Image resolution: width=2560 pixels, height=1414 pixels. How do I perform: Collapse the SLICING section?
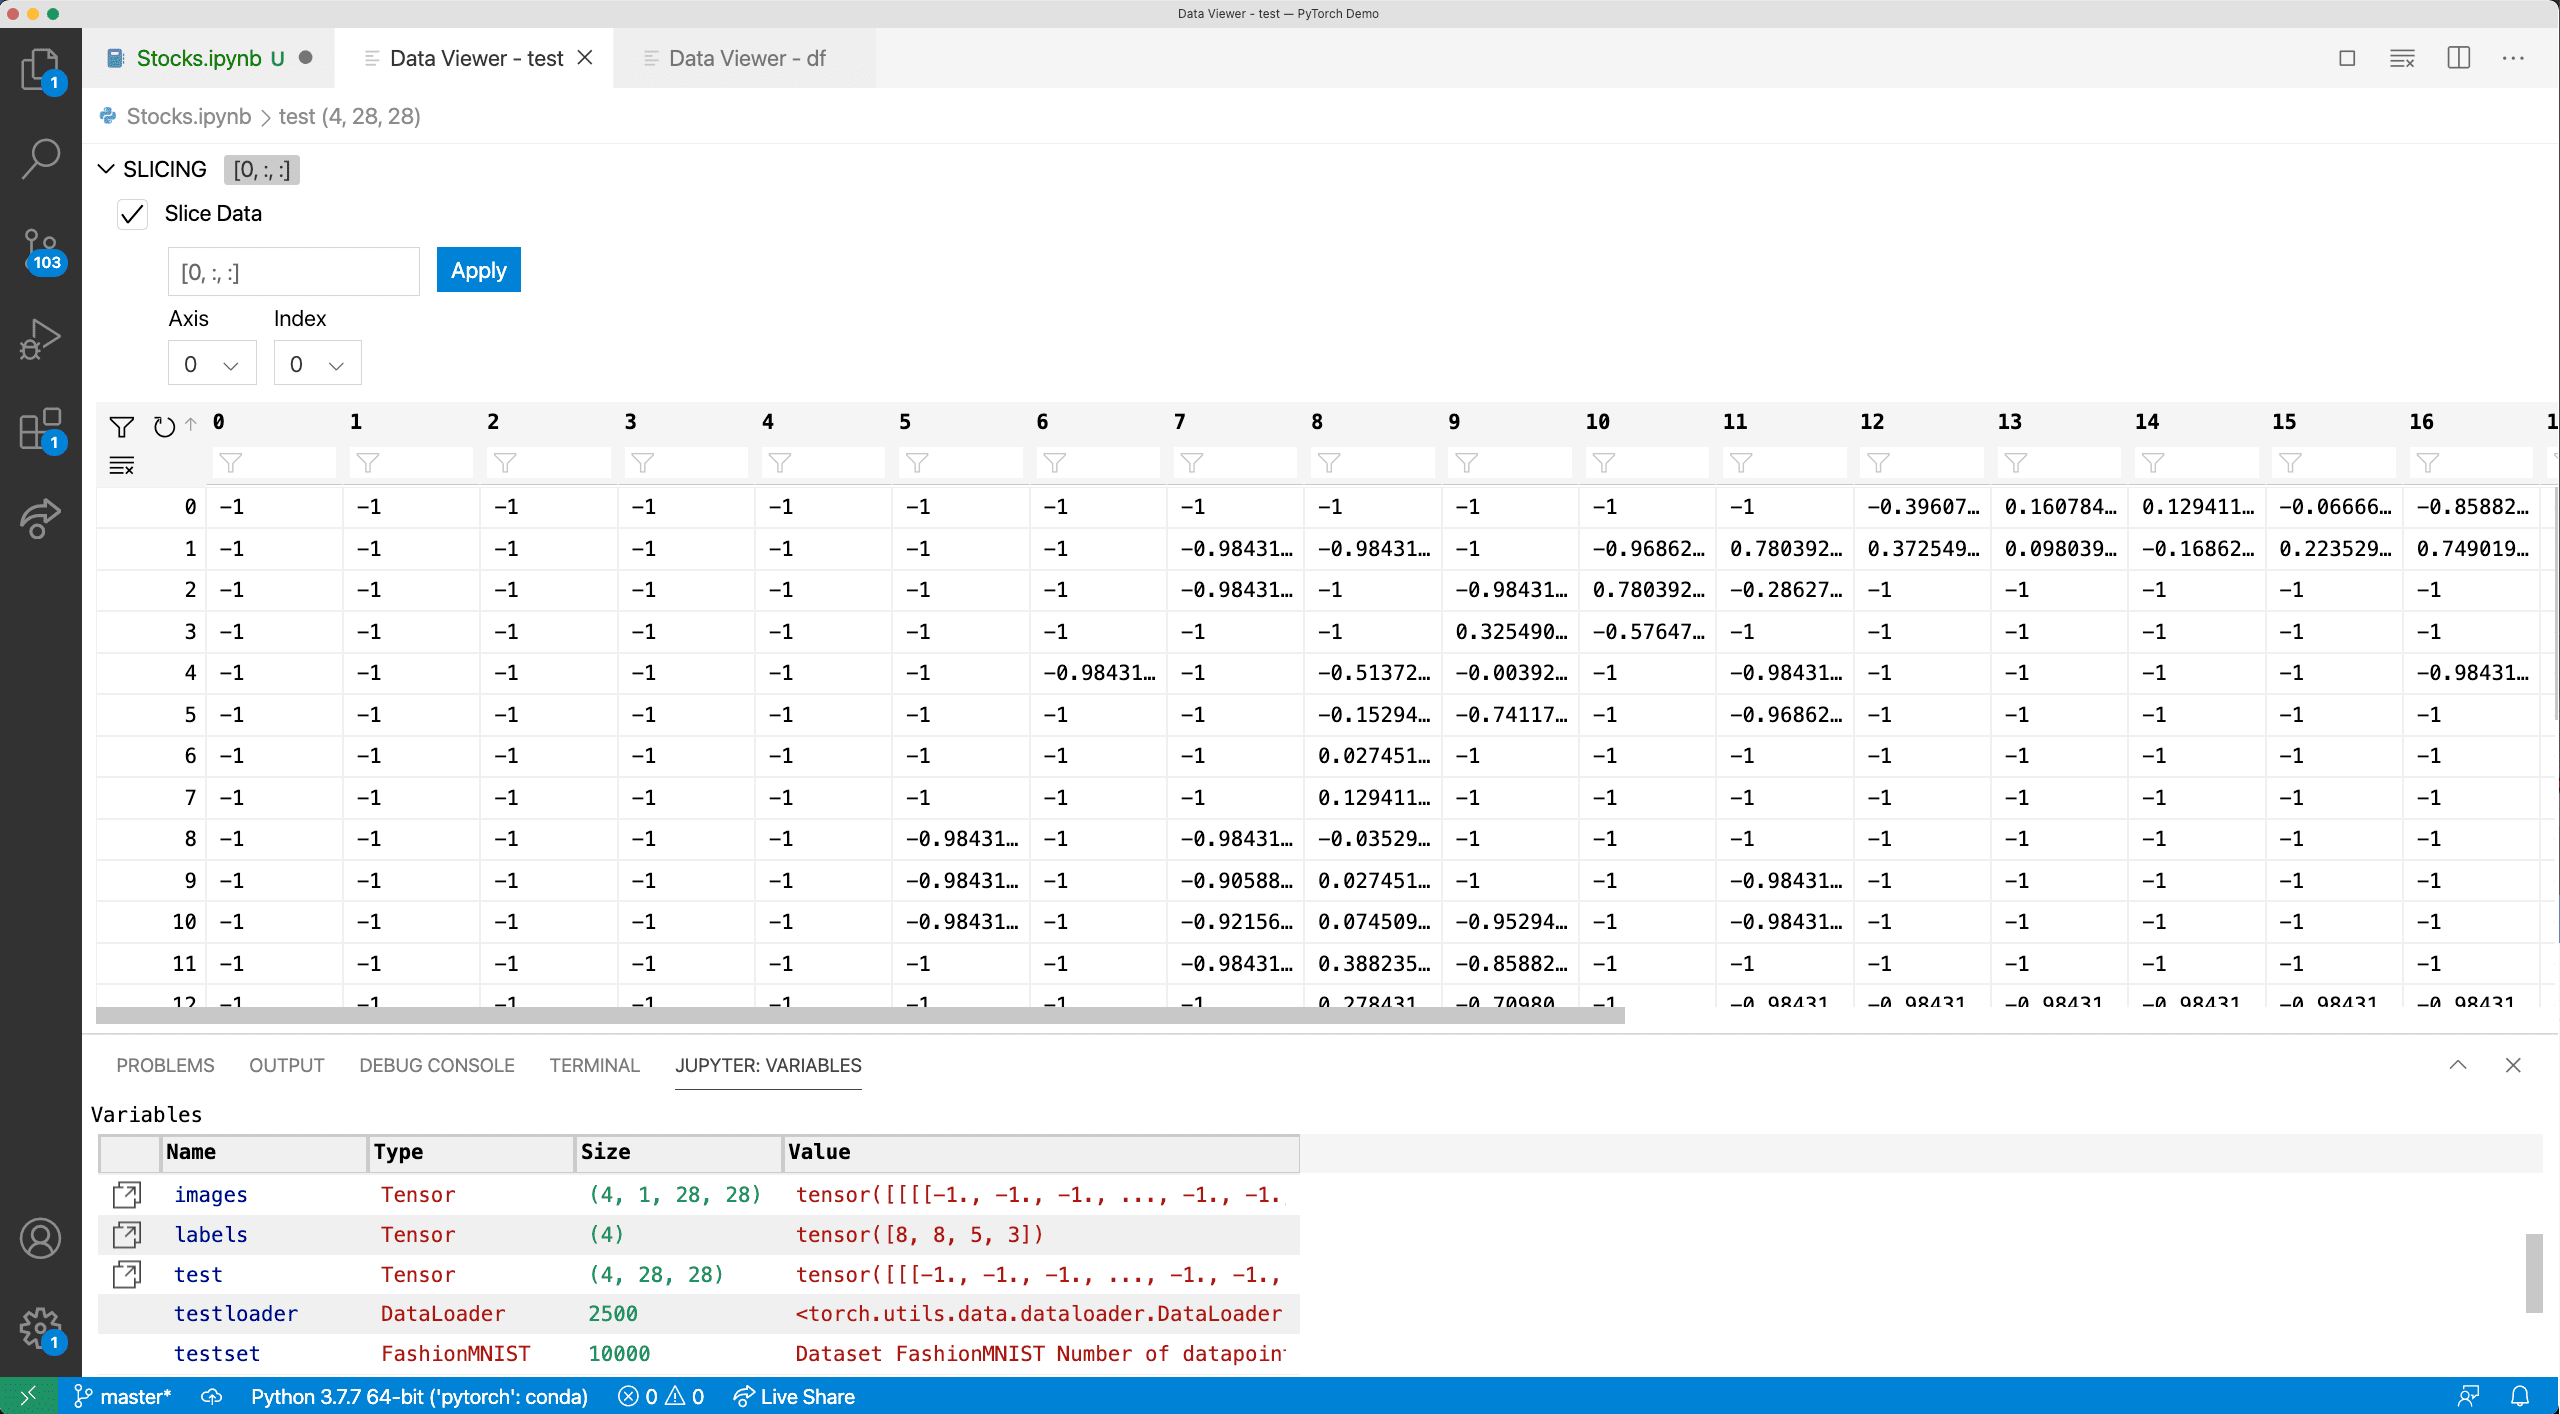(x=106, y=168)
